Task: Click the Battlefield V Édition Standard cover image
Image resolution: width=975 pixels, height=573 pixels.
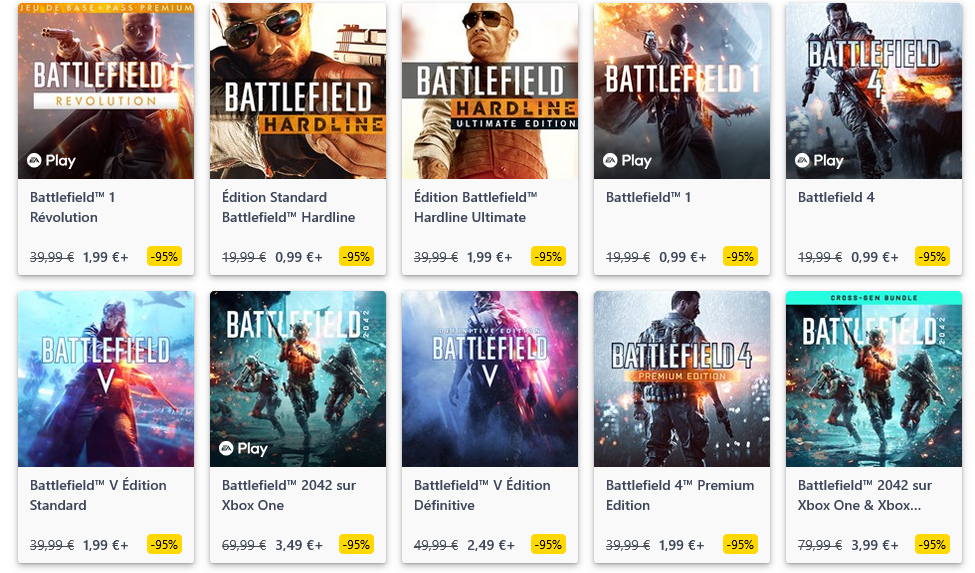Action: point(106,379)
